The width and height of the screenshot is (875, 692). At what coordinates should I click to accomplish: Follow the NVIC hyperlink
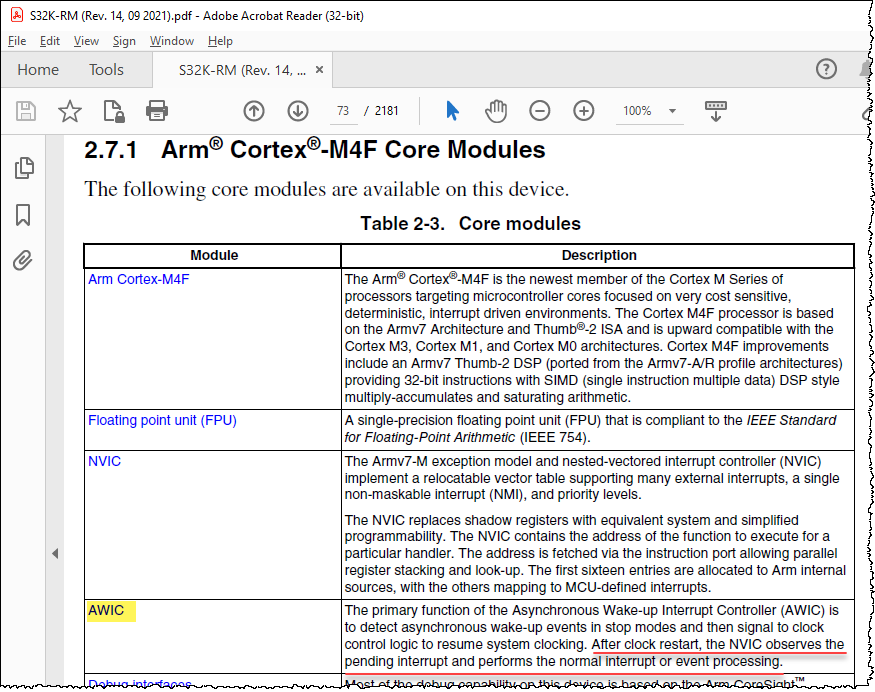coord(104,461)
